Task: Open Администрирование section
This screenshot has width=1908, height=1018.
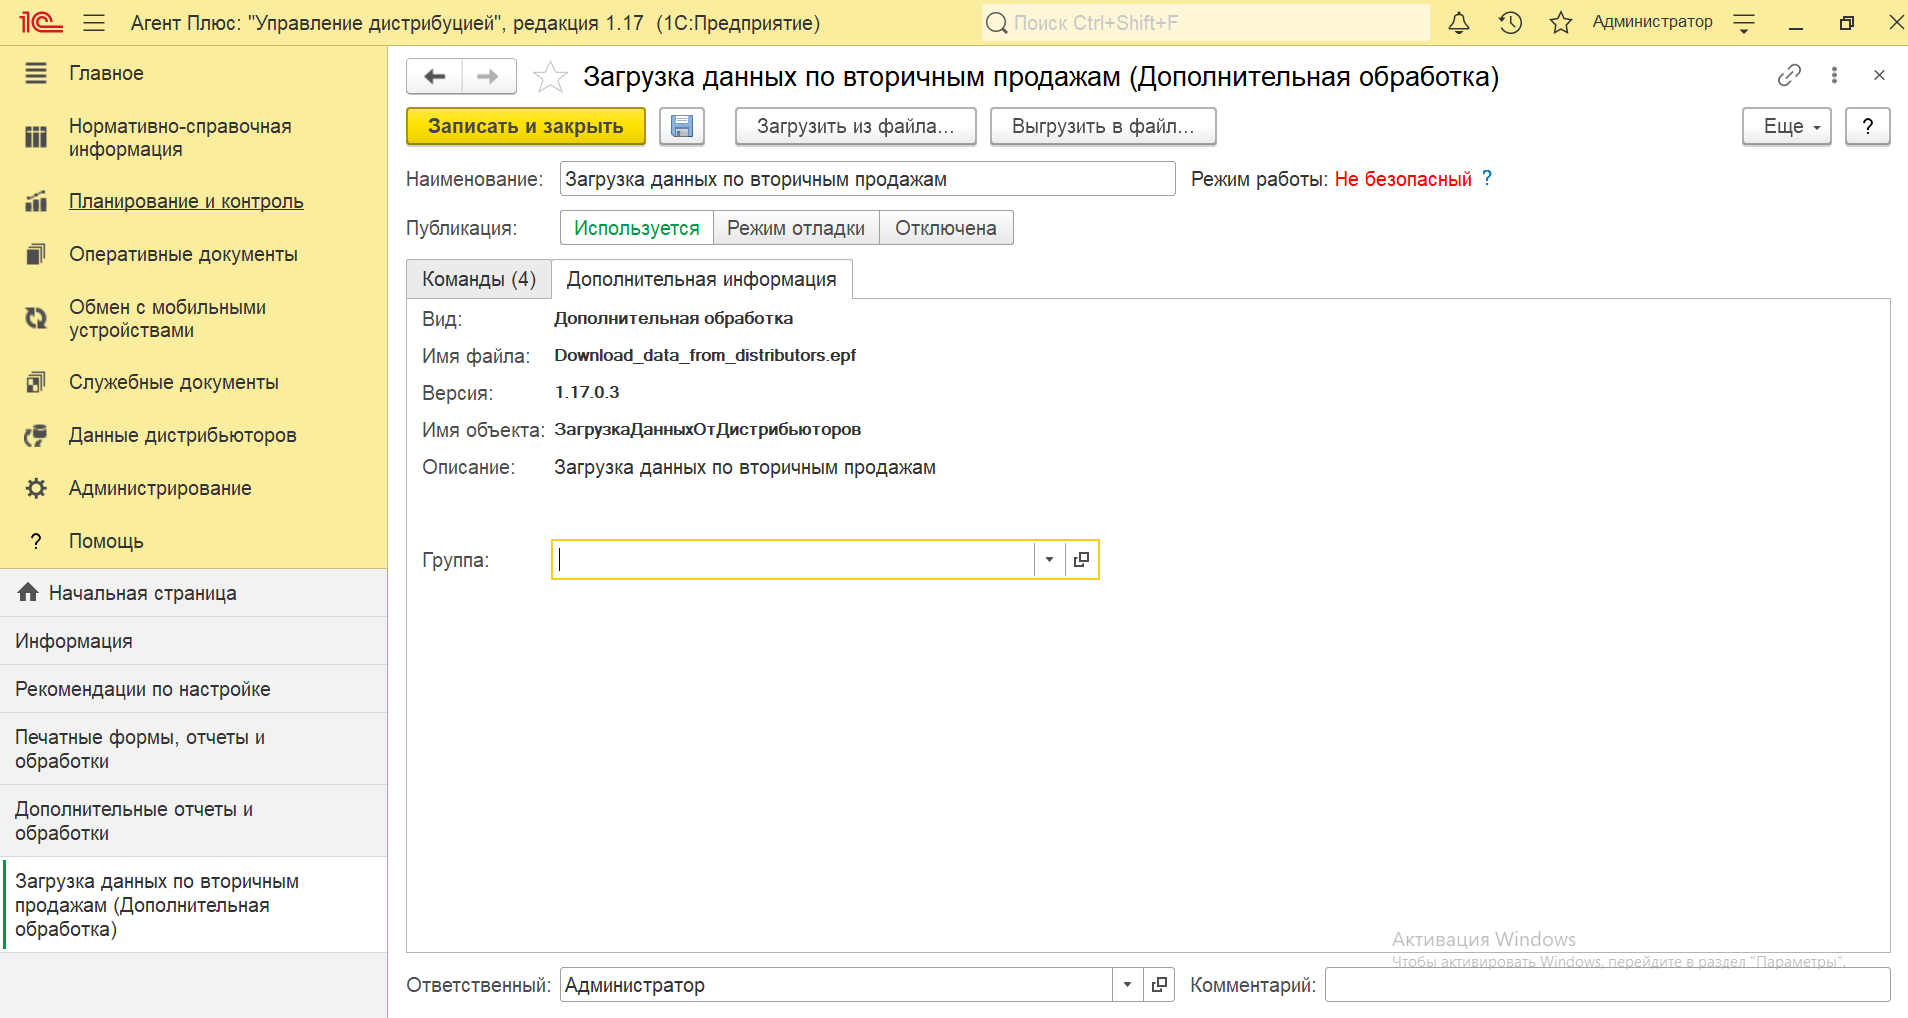Action: coord(160,488)
